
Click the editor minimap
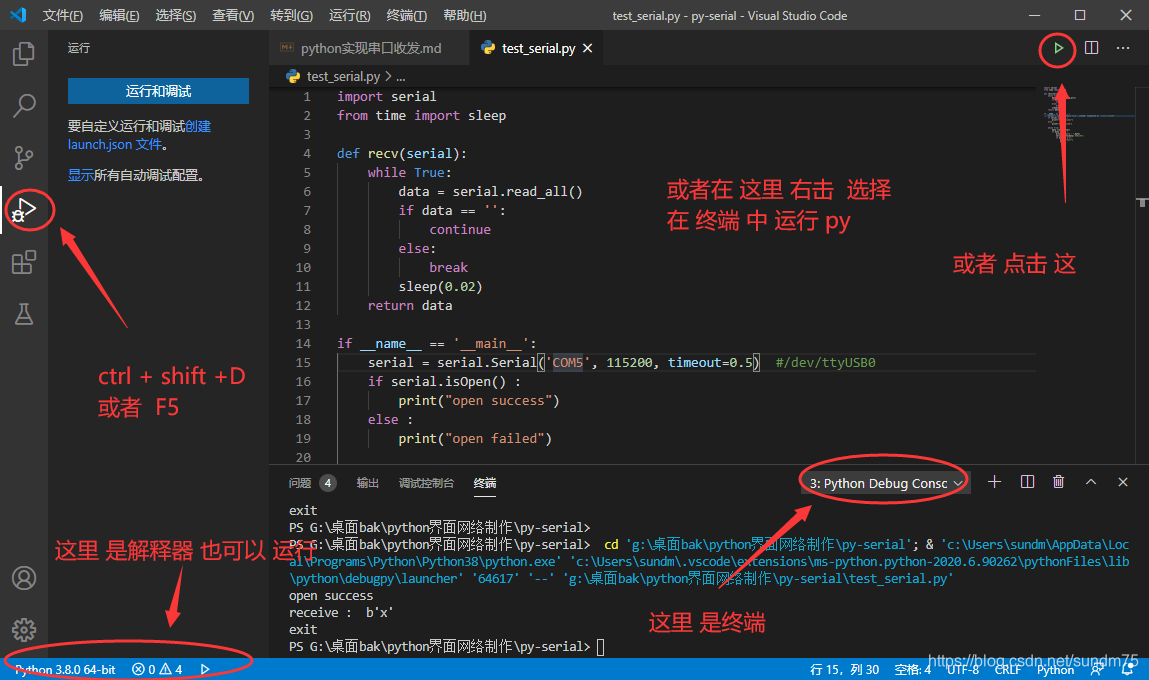(x=1090, y=114)
